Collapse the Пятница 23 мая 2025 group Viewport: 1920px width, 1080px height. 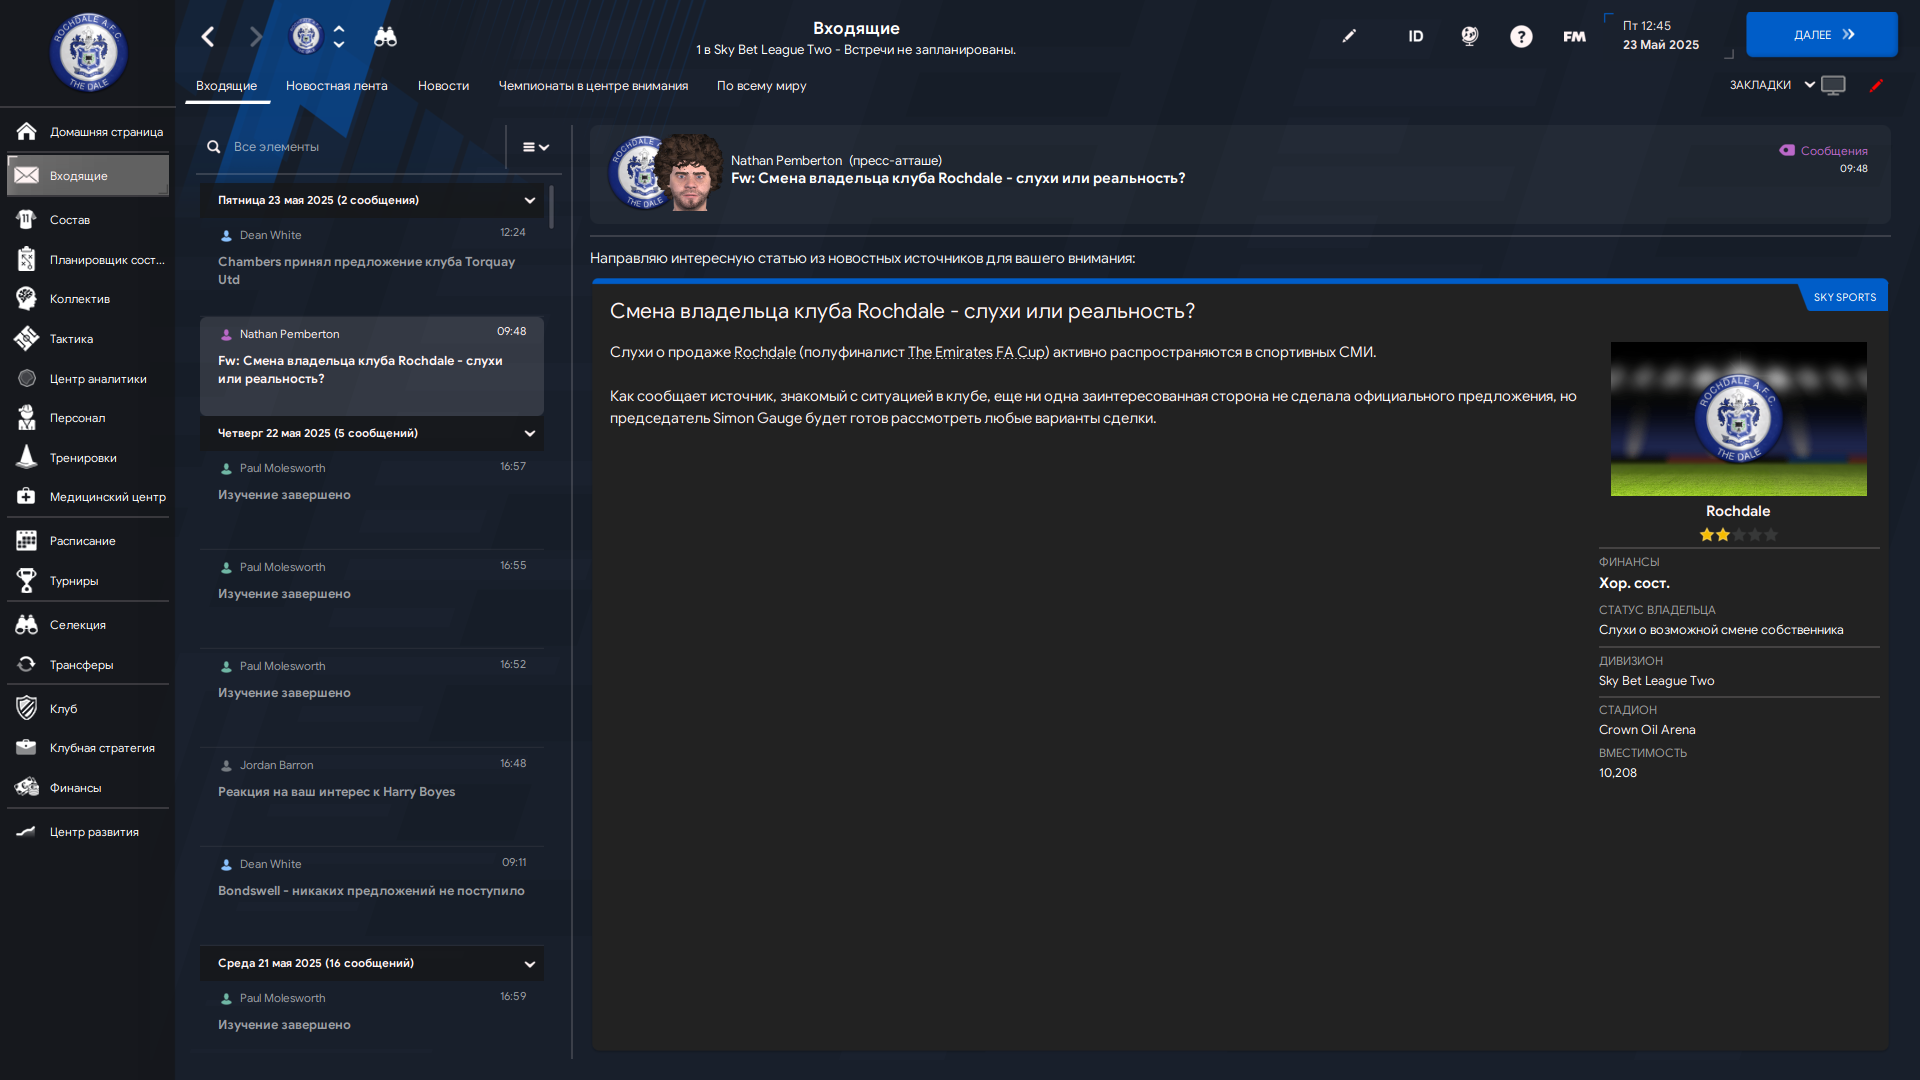pyautogui.click(x=530, y=200)
